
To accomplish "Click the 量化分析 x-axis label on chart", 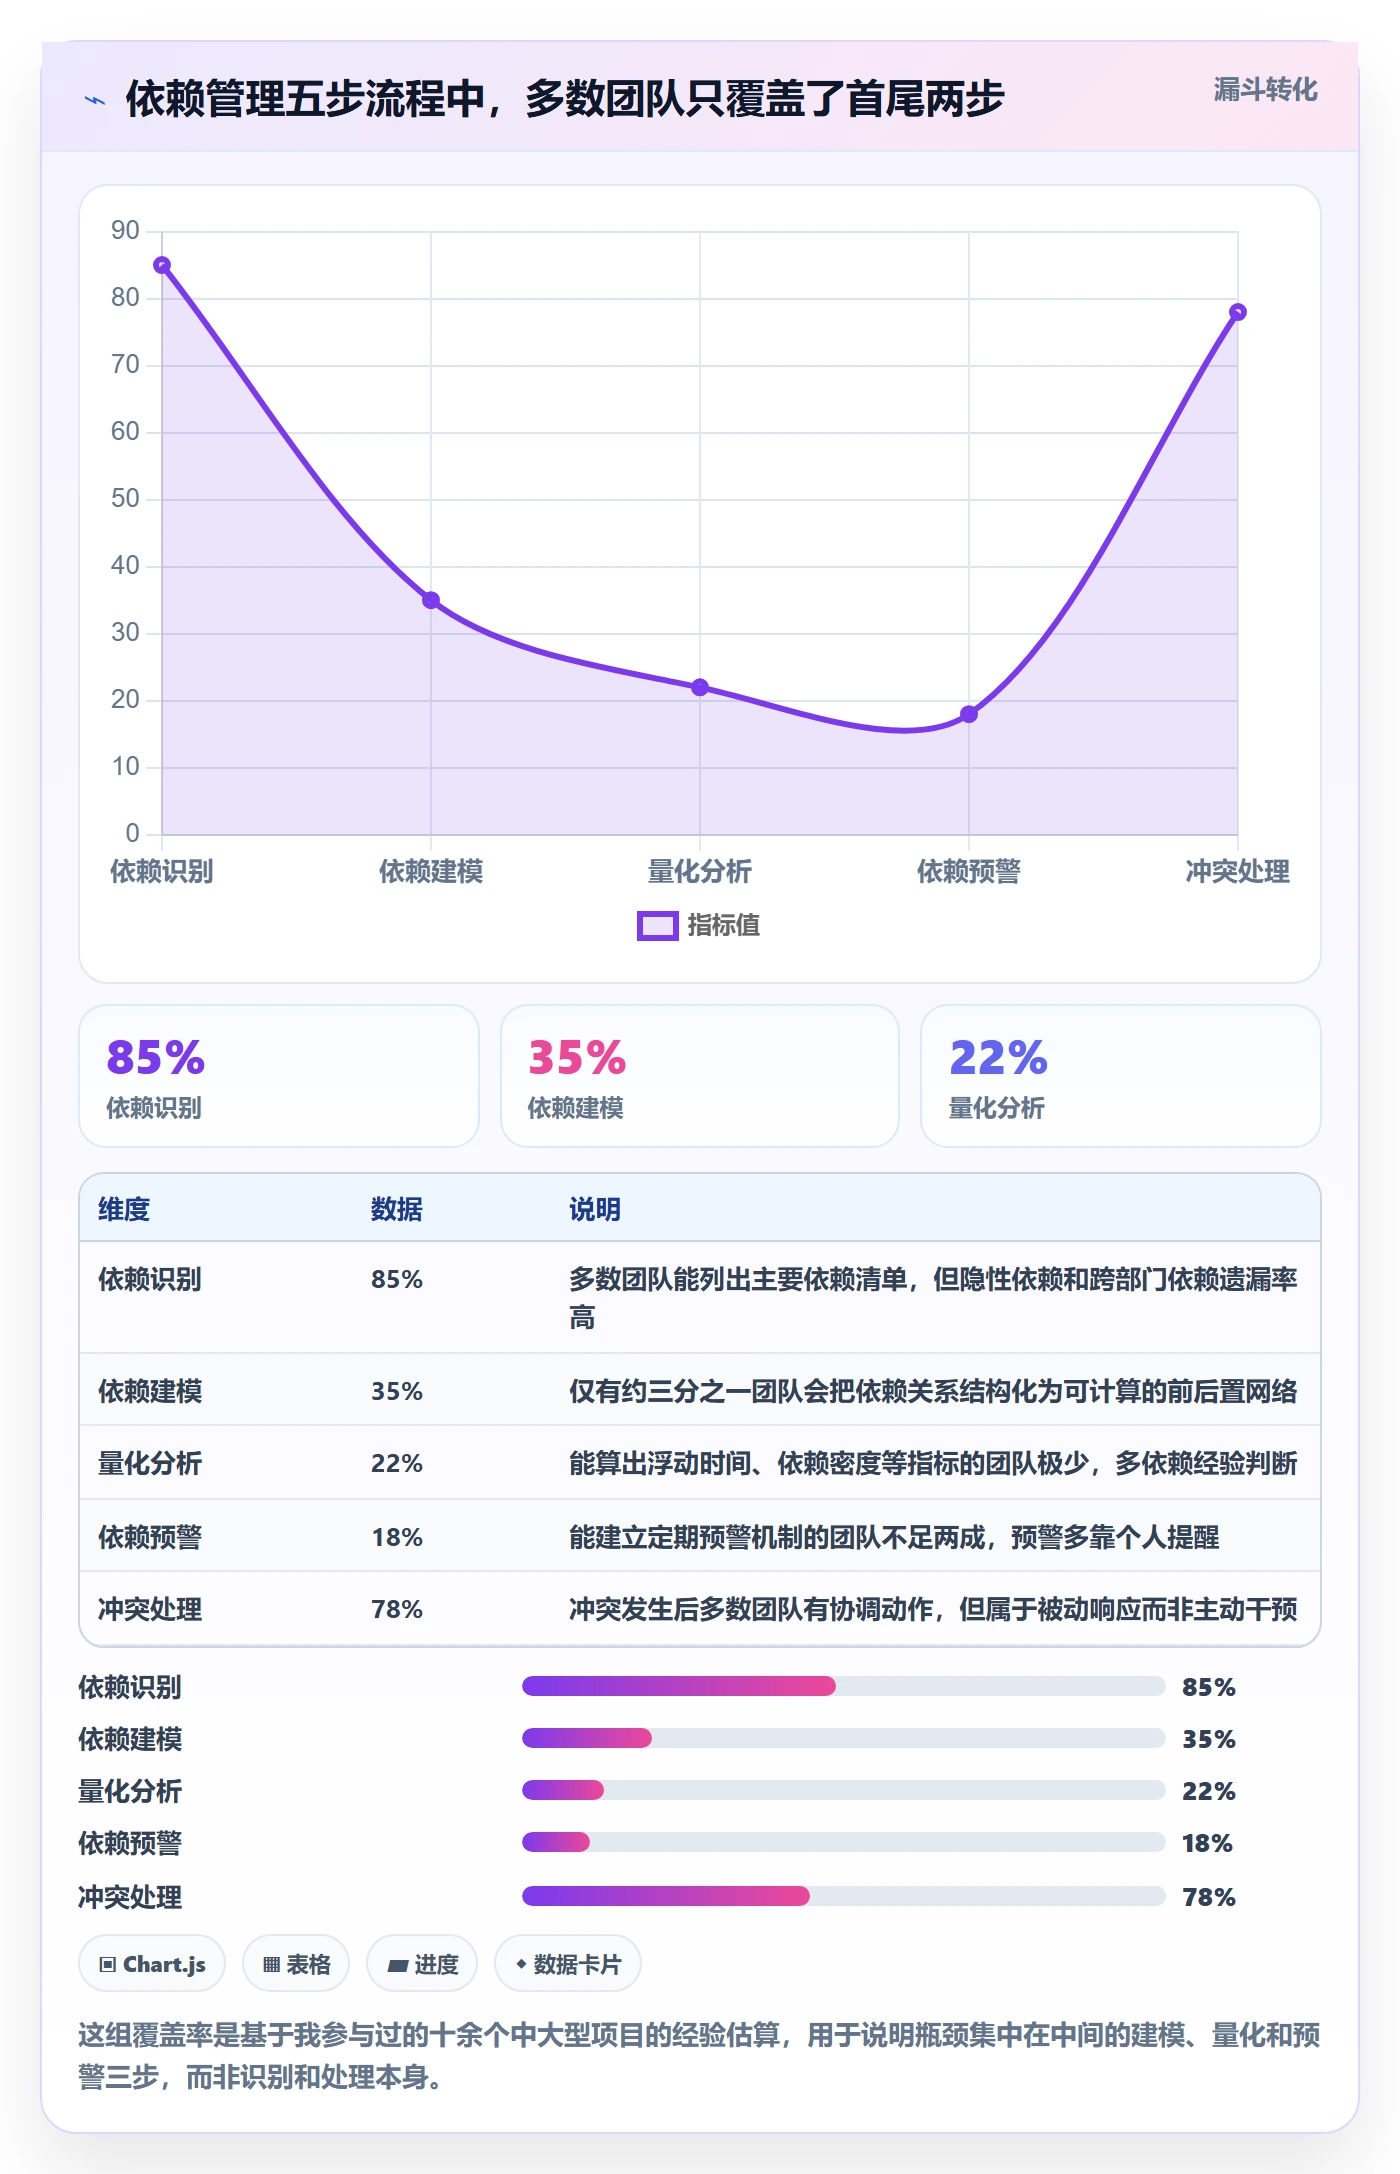I will click(700, 871).
